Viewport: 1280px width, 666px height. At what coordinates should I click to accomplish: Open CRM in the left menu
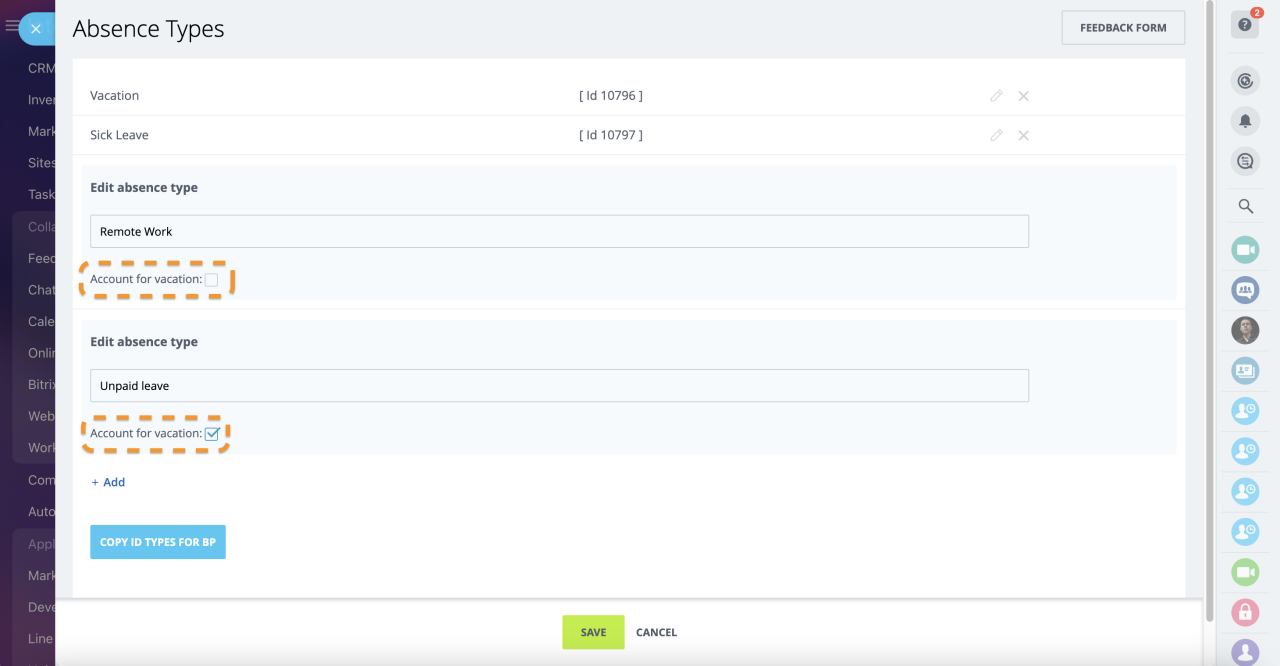tap(41, 68)
